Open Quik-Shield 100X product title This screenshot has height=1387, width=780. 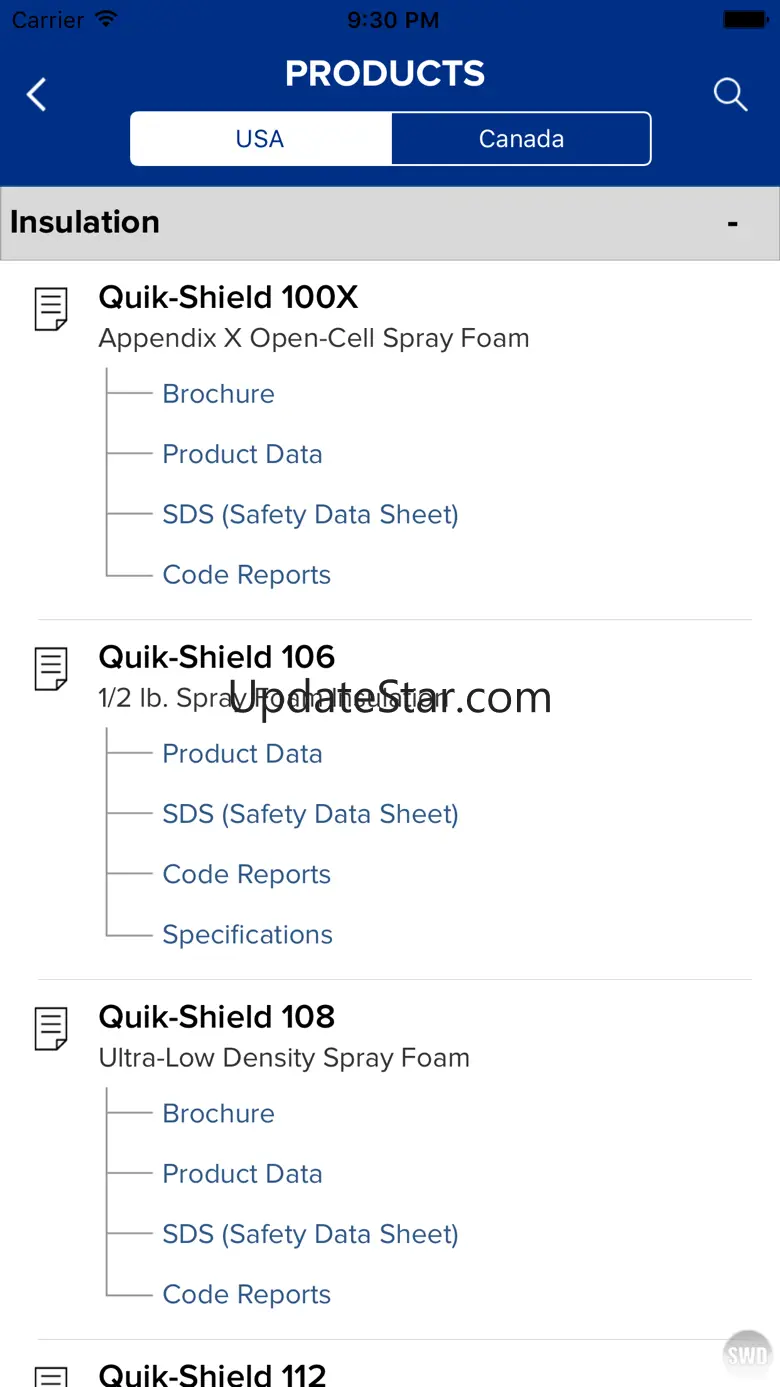coord(228,297)
